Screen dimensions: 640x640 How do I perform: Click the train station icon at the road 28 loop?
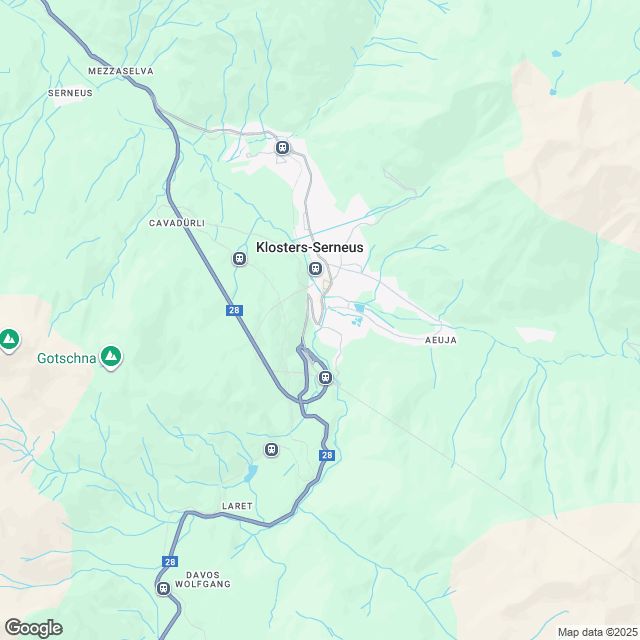tap(325, 377)
